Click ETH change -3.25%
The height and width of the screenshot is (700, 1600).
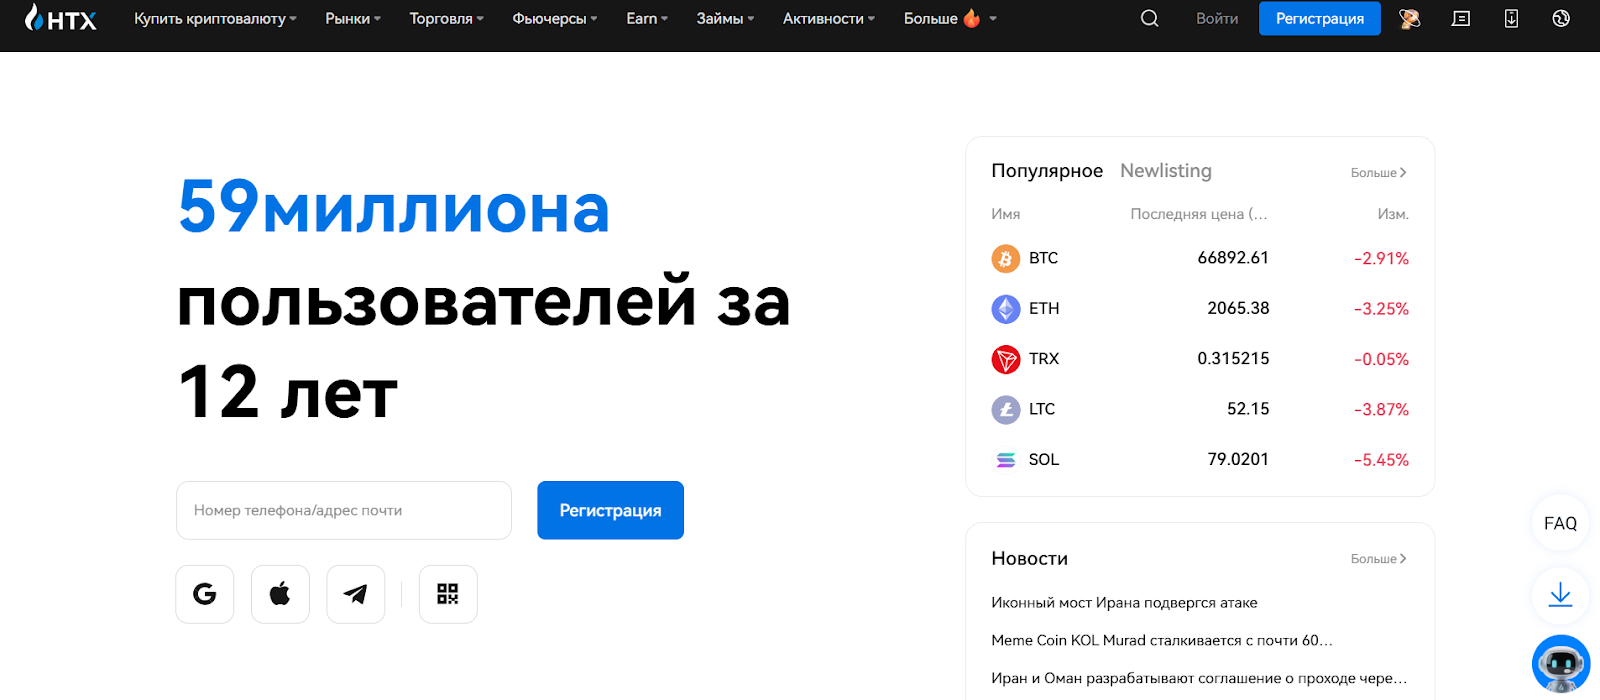[x=1381, y=309]
